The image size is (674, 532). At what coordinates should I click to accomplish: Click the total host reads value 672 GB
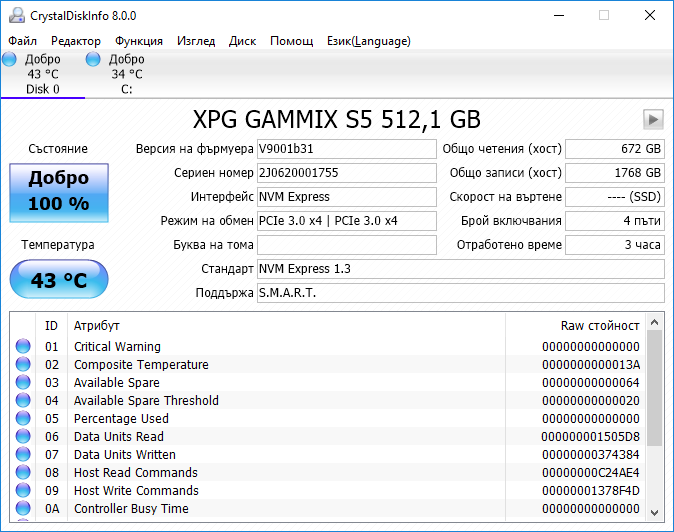(615, 149)
